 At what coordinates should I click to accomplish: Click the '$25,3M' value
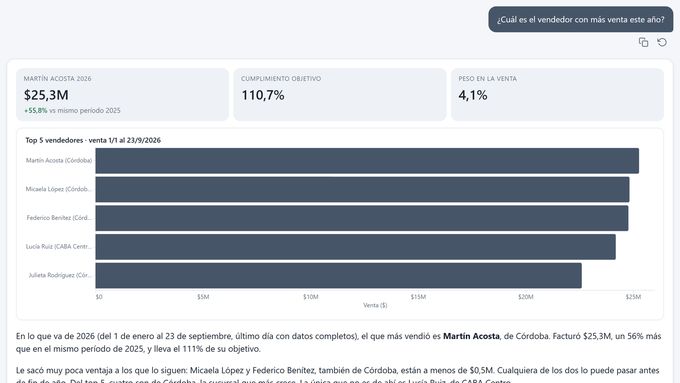tap(46, 95)
